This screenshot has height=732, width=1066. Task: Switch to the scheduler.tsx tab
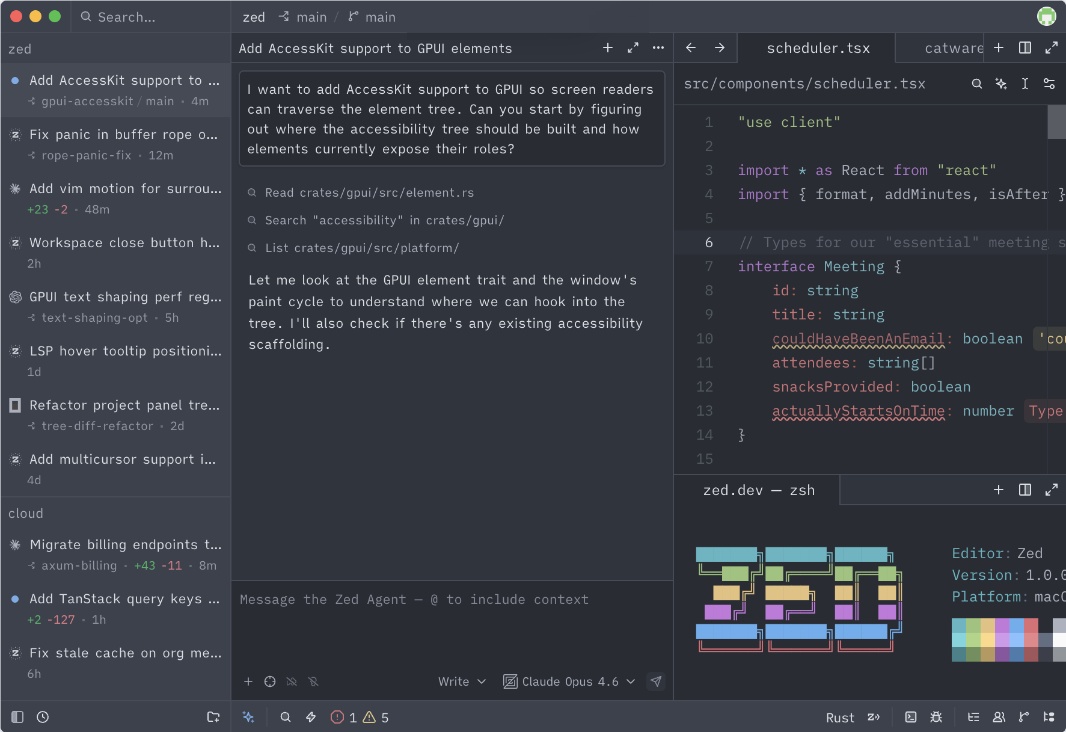tap(817, 48)
